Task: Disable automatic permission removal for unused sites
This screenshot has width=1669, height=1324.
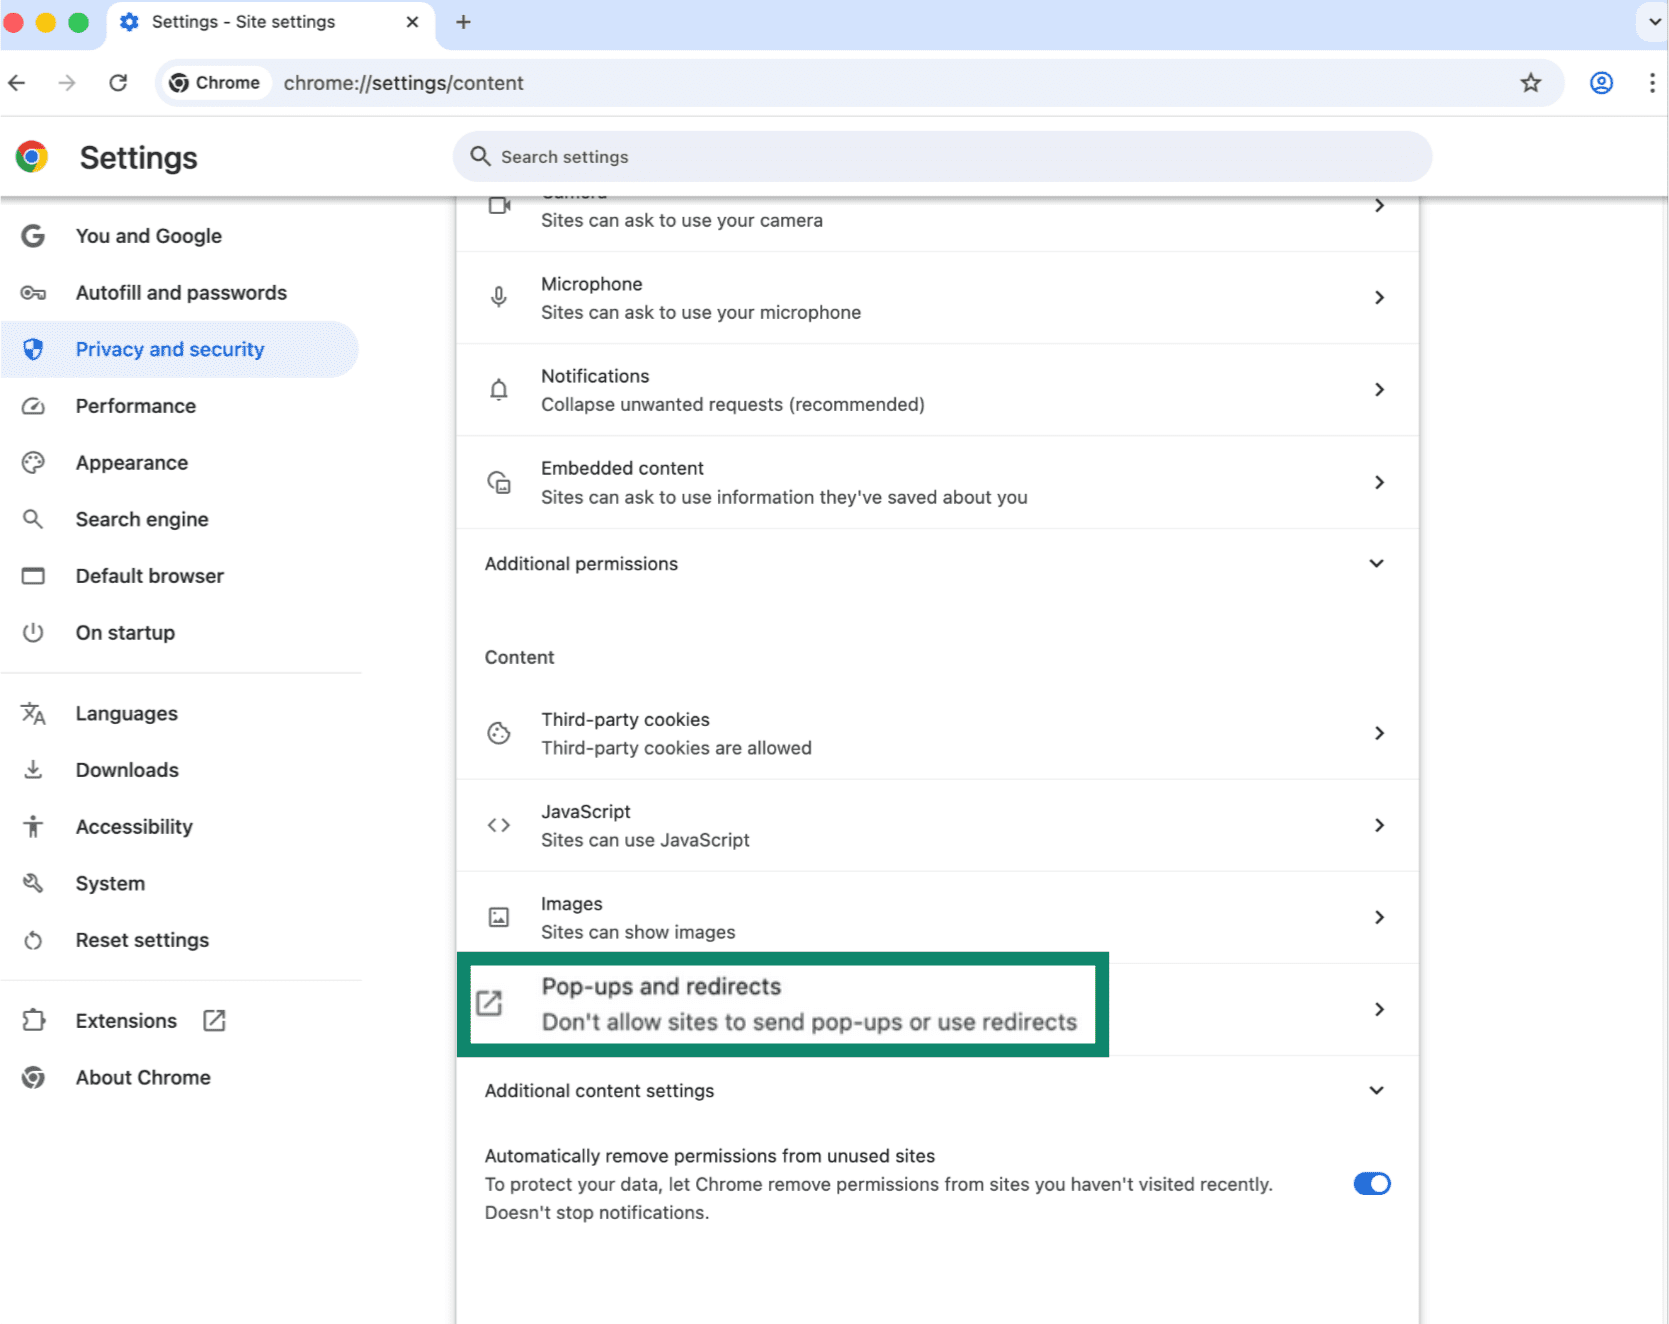Action: [1371, 1183]
